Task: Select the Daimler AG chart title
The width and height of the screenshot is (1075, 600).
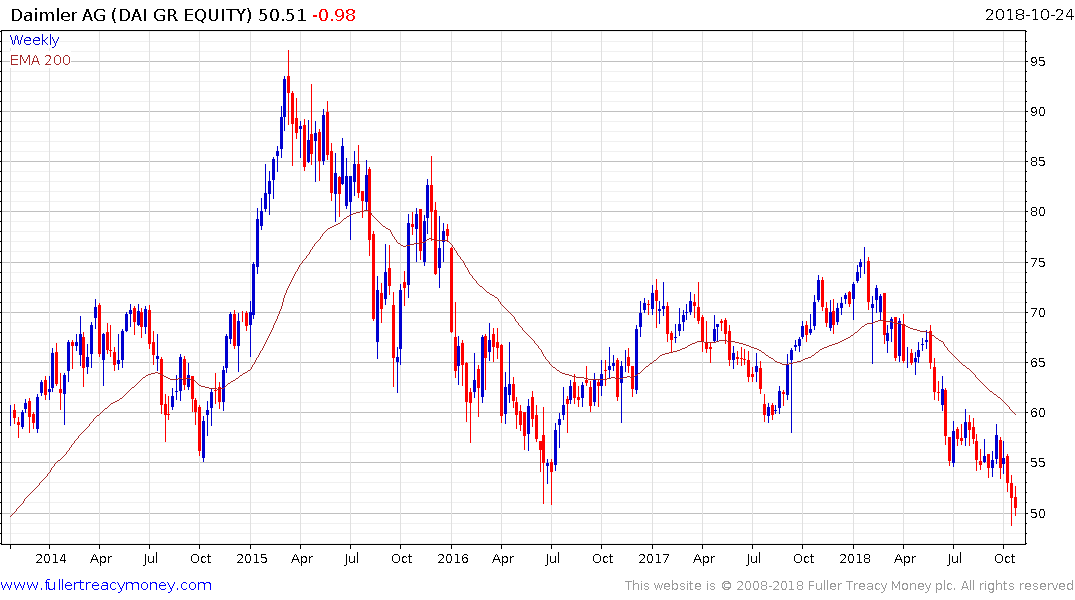Action: (x=132, y=14)
